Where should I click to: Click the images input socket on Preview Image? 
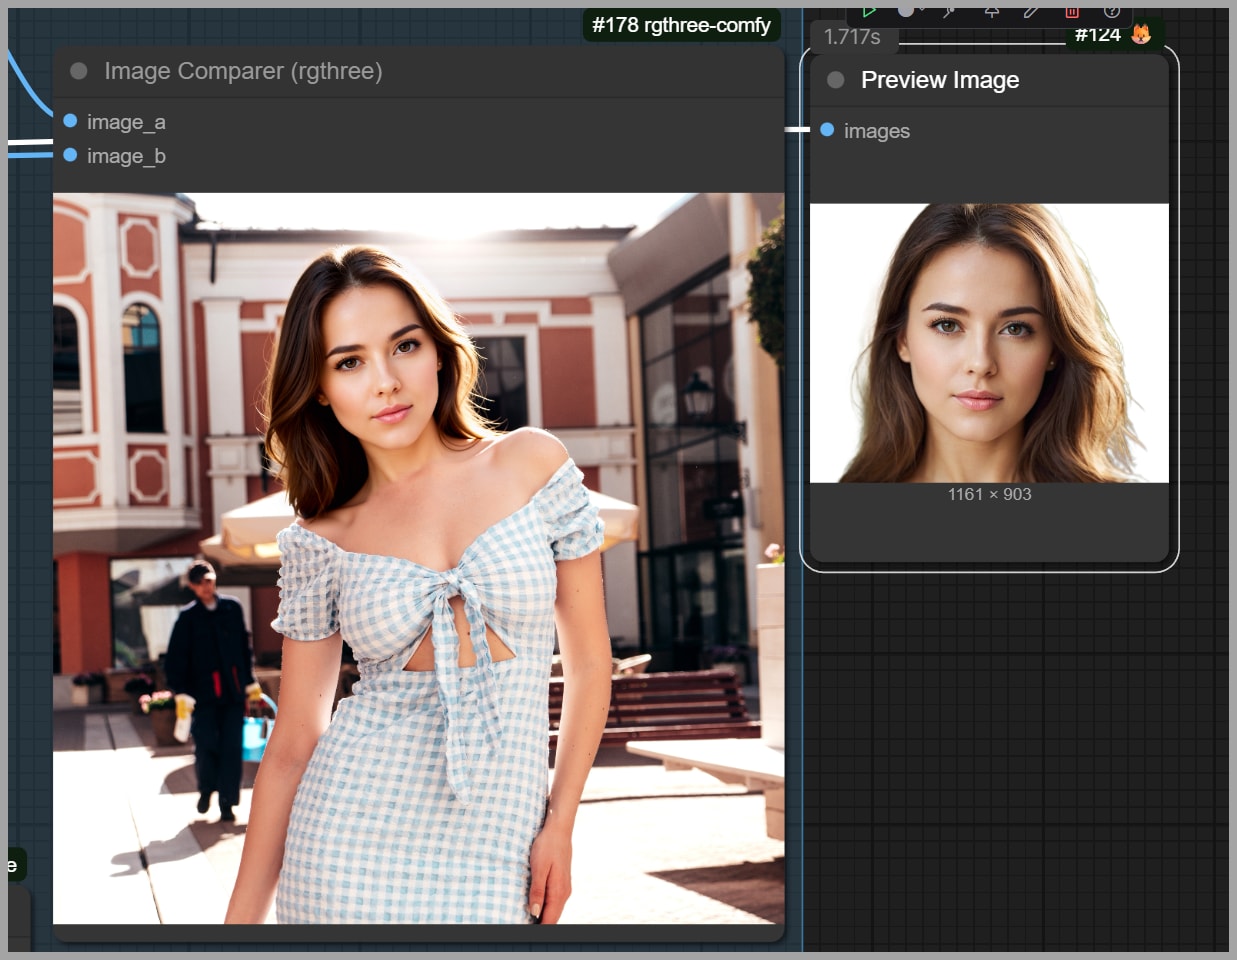pyautogui.click(x=827, y=130)
